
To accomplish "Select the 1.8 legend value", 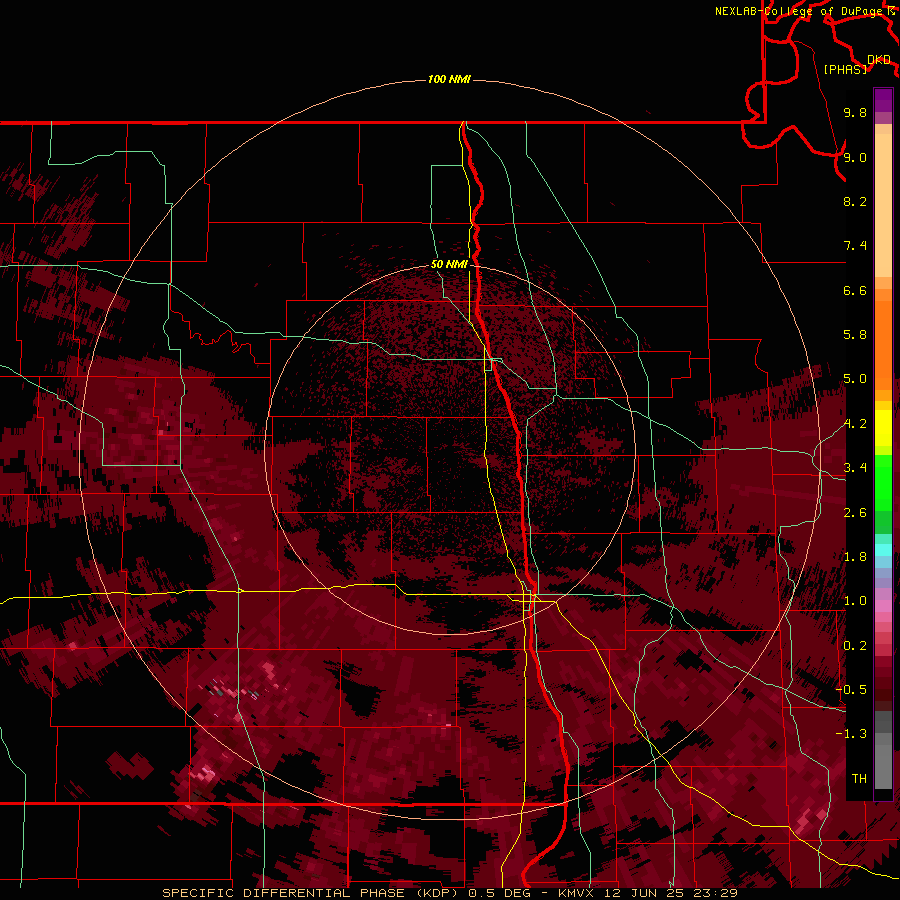I will (855, 557).
